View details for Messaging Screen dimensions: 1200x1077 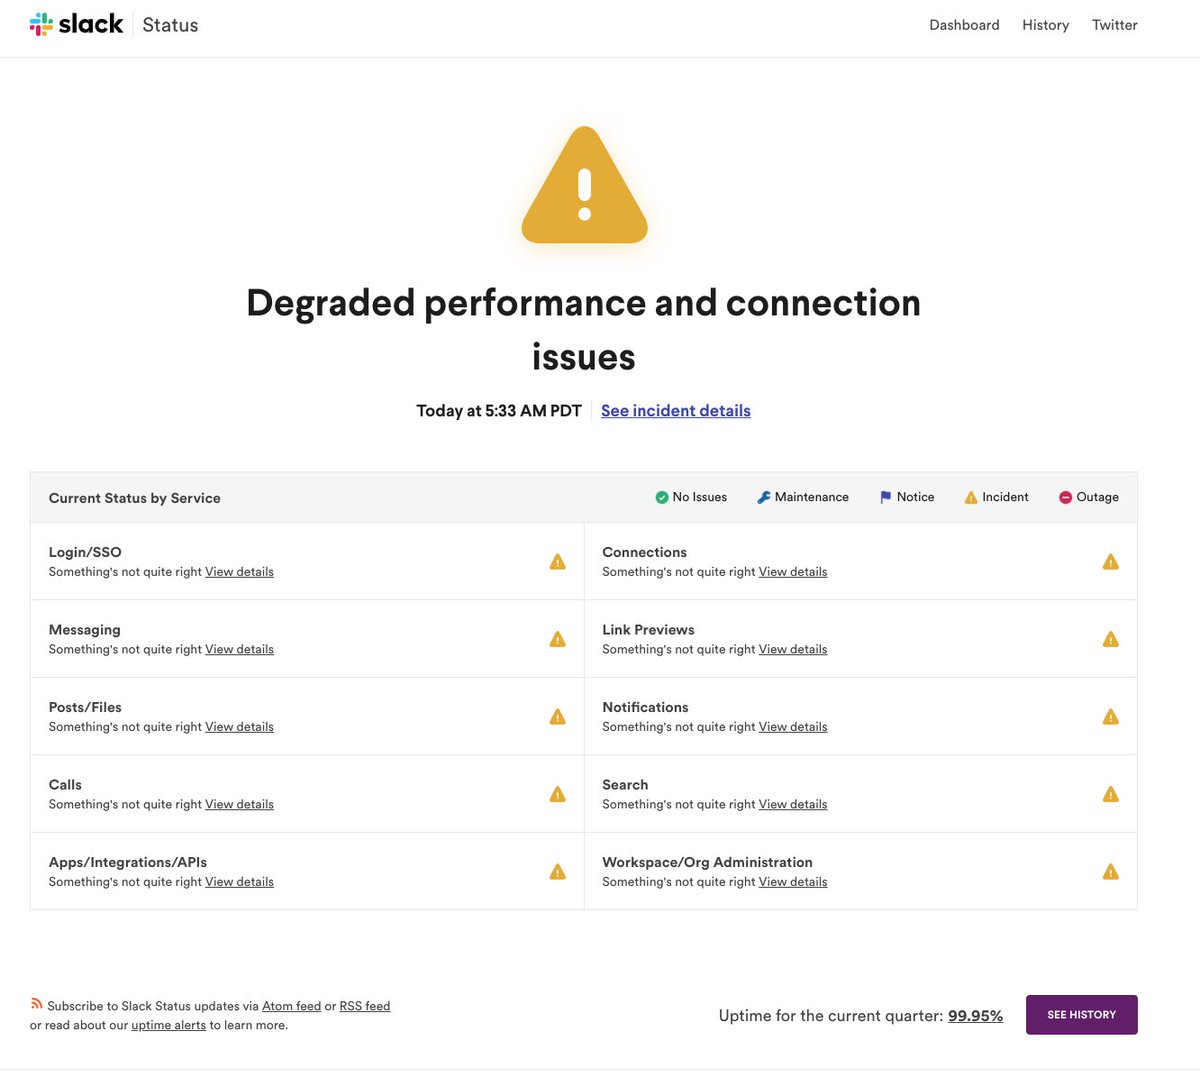[x=239, y=649]
